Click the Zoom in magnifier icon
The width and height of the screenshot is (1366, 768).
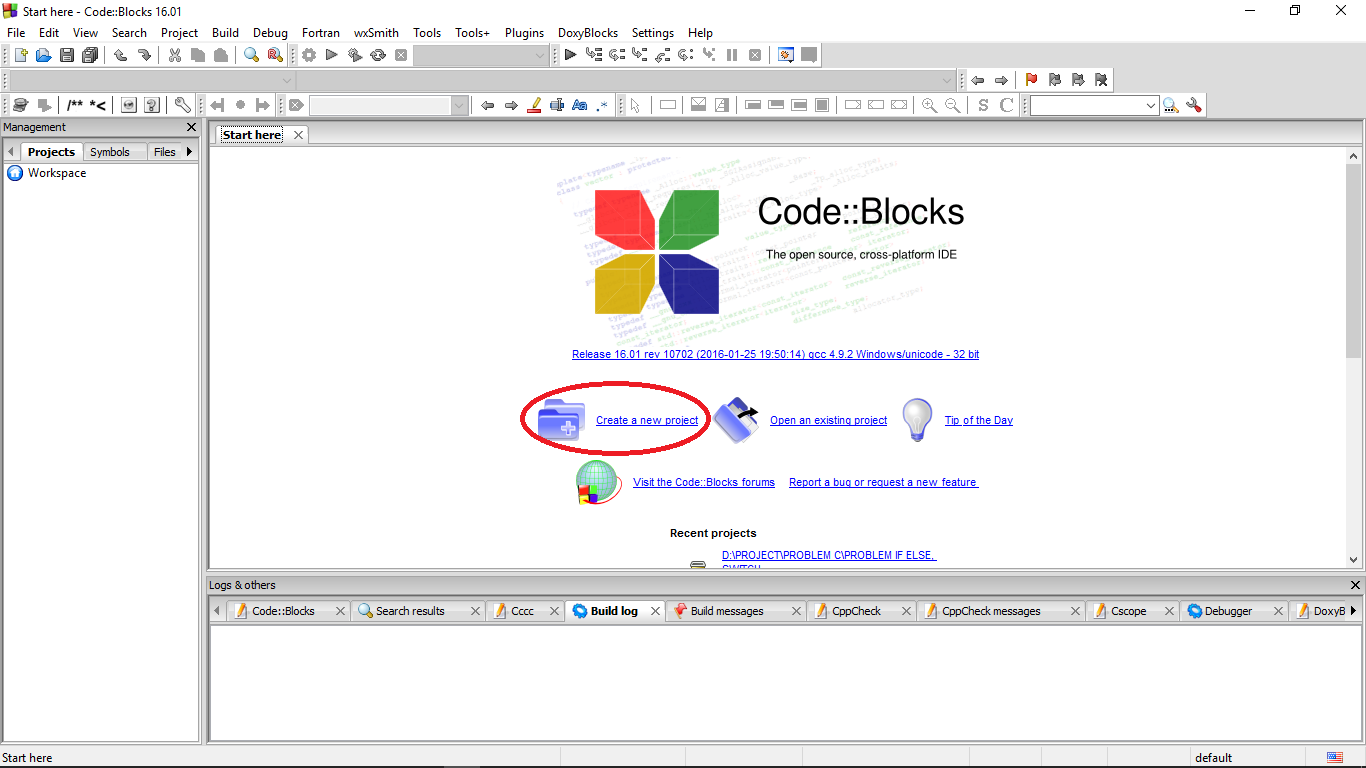[x=929, y=105]
